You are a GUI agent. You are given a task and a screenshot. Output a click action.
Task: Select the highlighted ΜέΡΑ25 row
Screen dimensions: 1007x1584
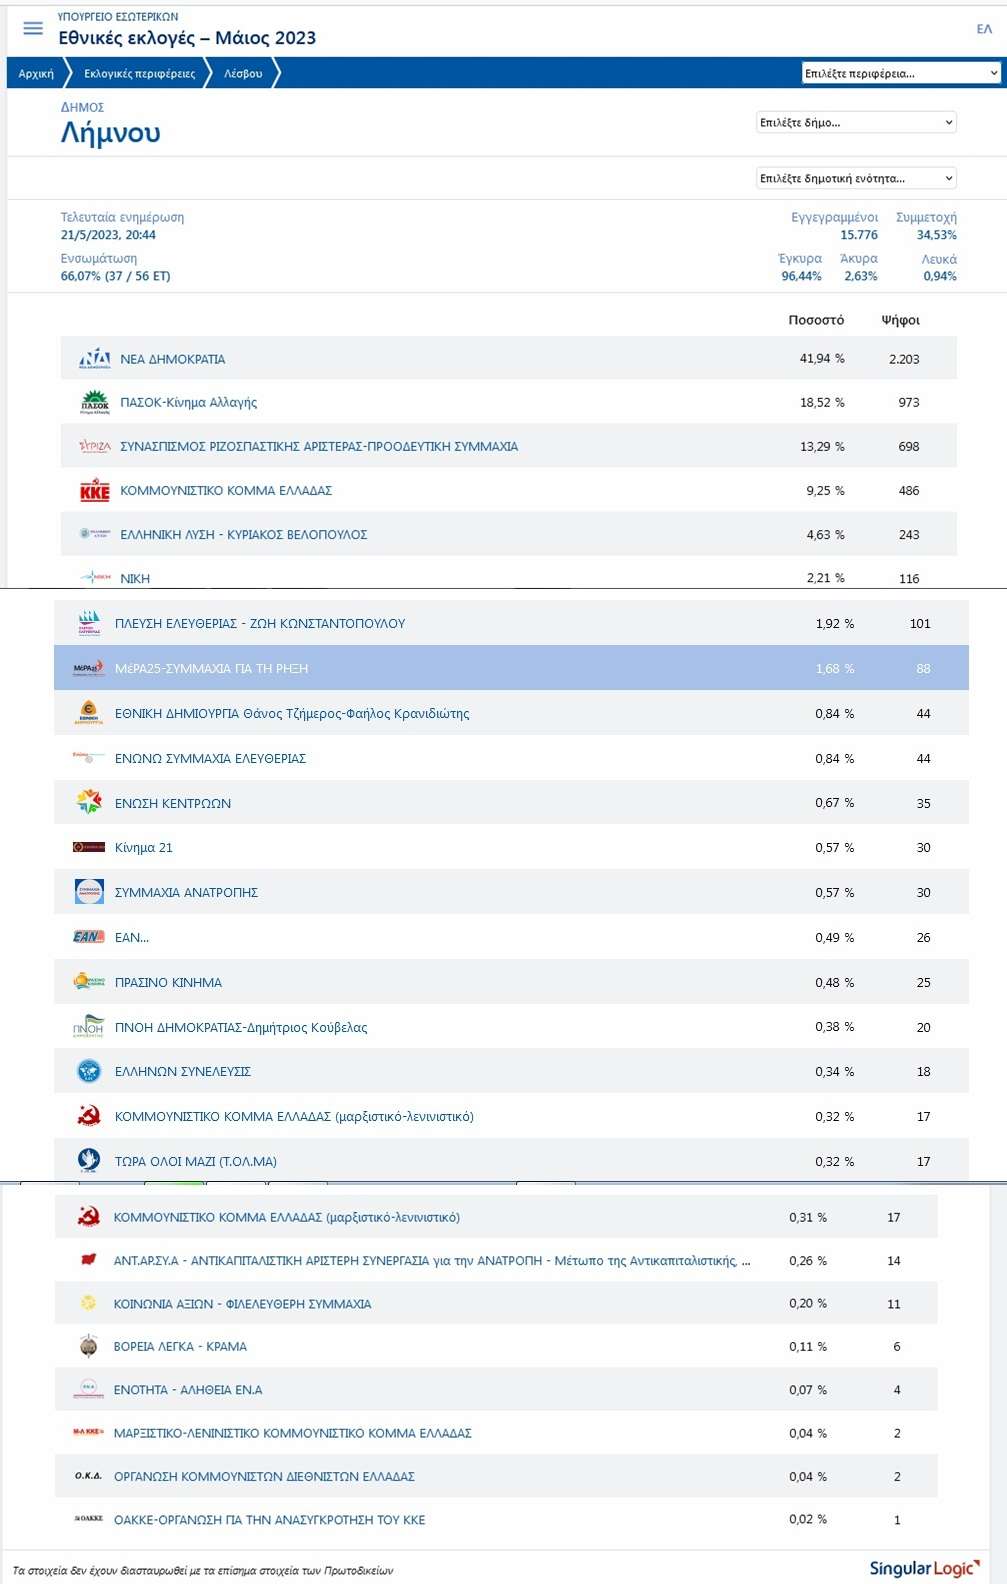tap(510, 668)
